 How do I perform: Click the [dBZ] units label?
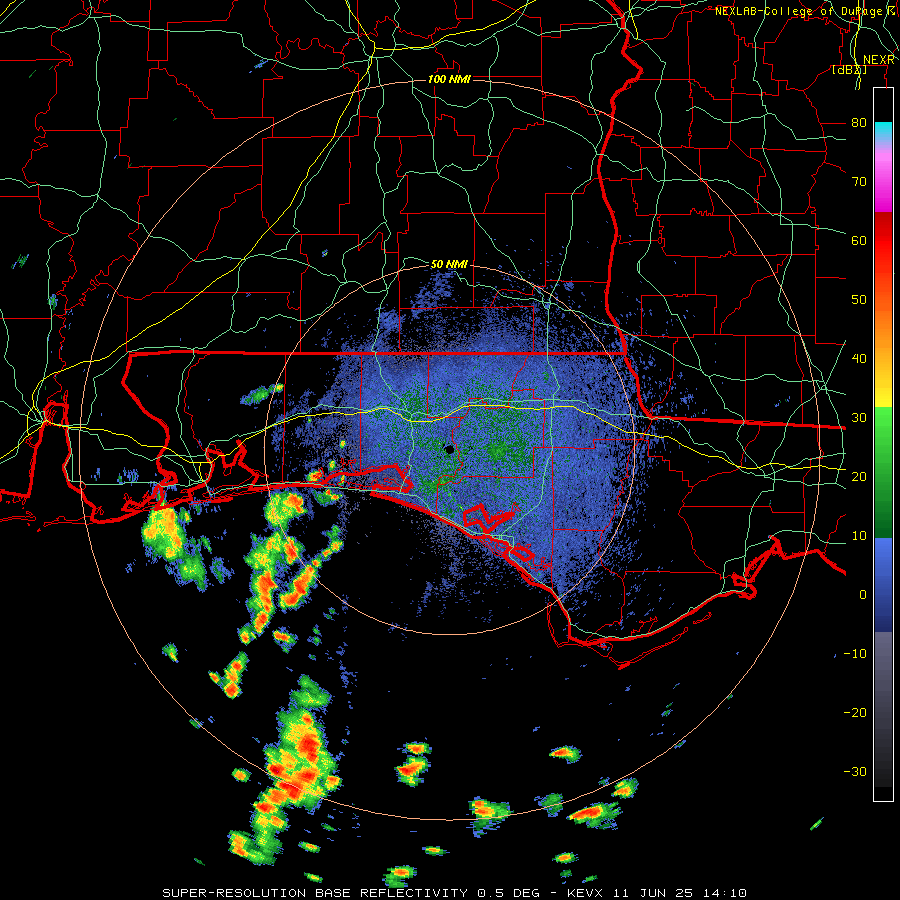point(849,70)
